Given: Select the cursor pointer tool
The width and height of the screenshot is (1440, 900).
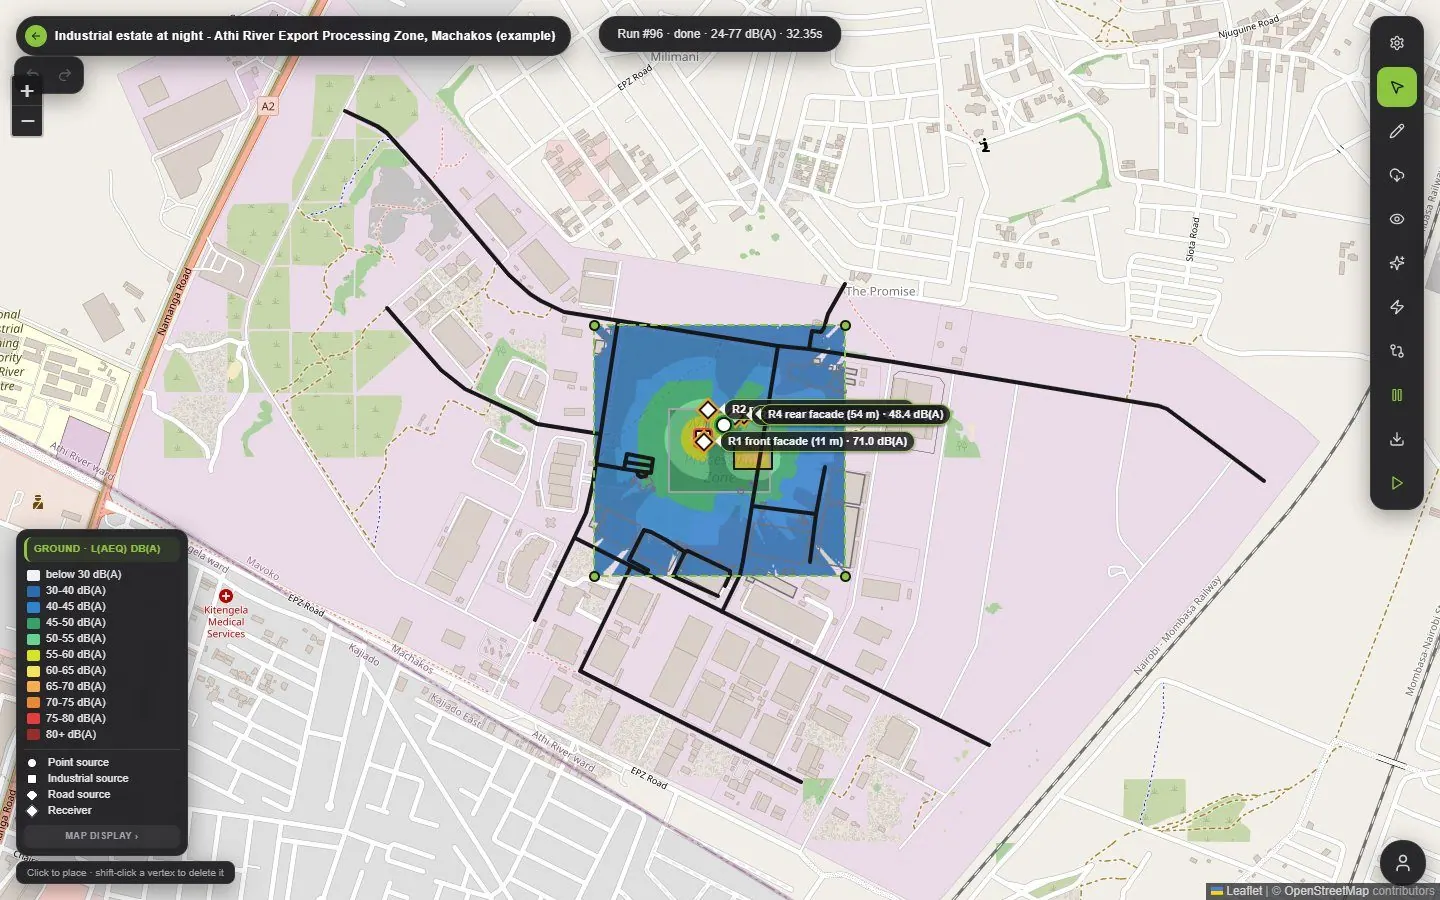Looking at the screenshot, I should tap(1397, 87).
